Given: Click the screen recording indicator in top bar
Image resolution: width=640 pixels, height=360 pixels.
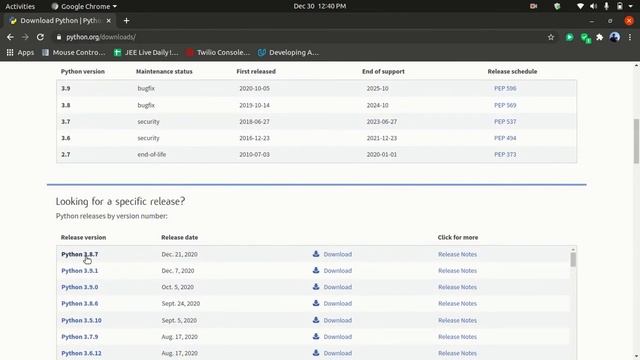Looking at the screenshot, I should pos(533,6).
